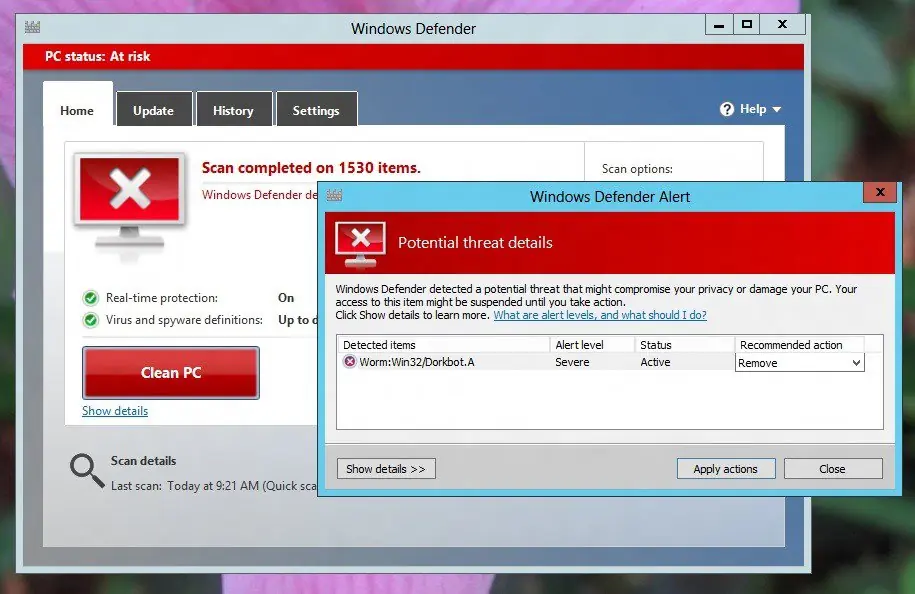Click the Apply actions button
The image size is (915, 594).
coord(726,468)
